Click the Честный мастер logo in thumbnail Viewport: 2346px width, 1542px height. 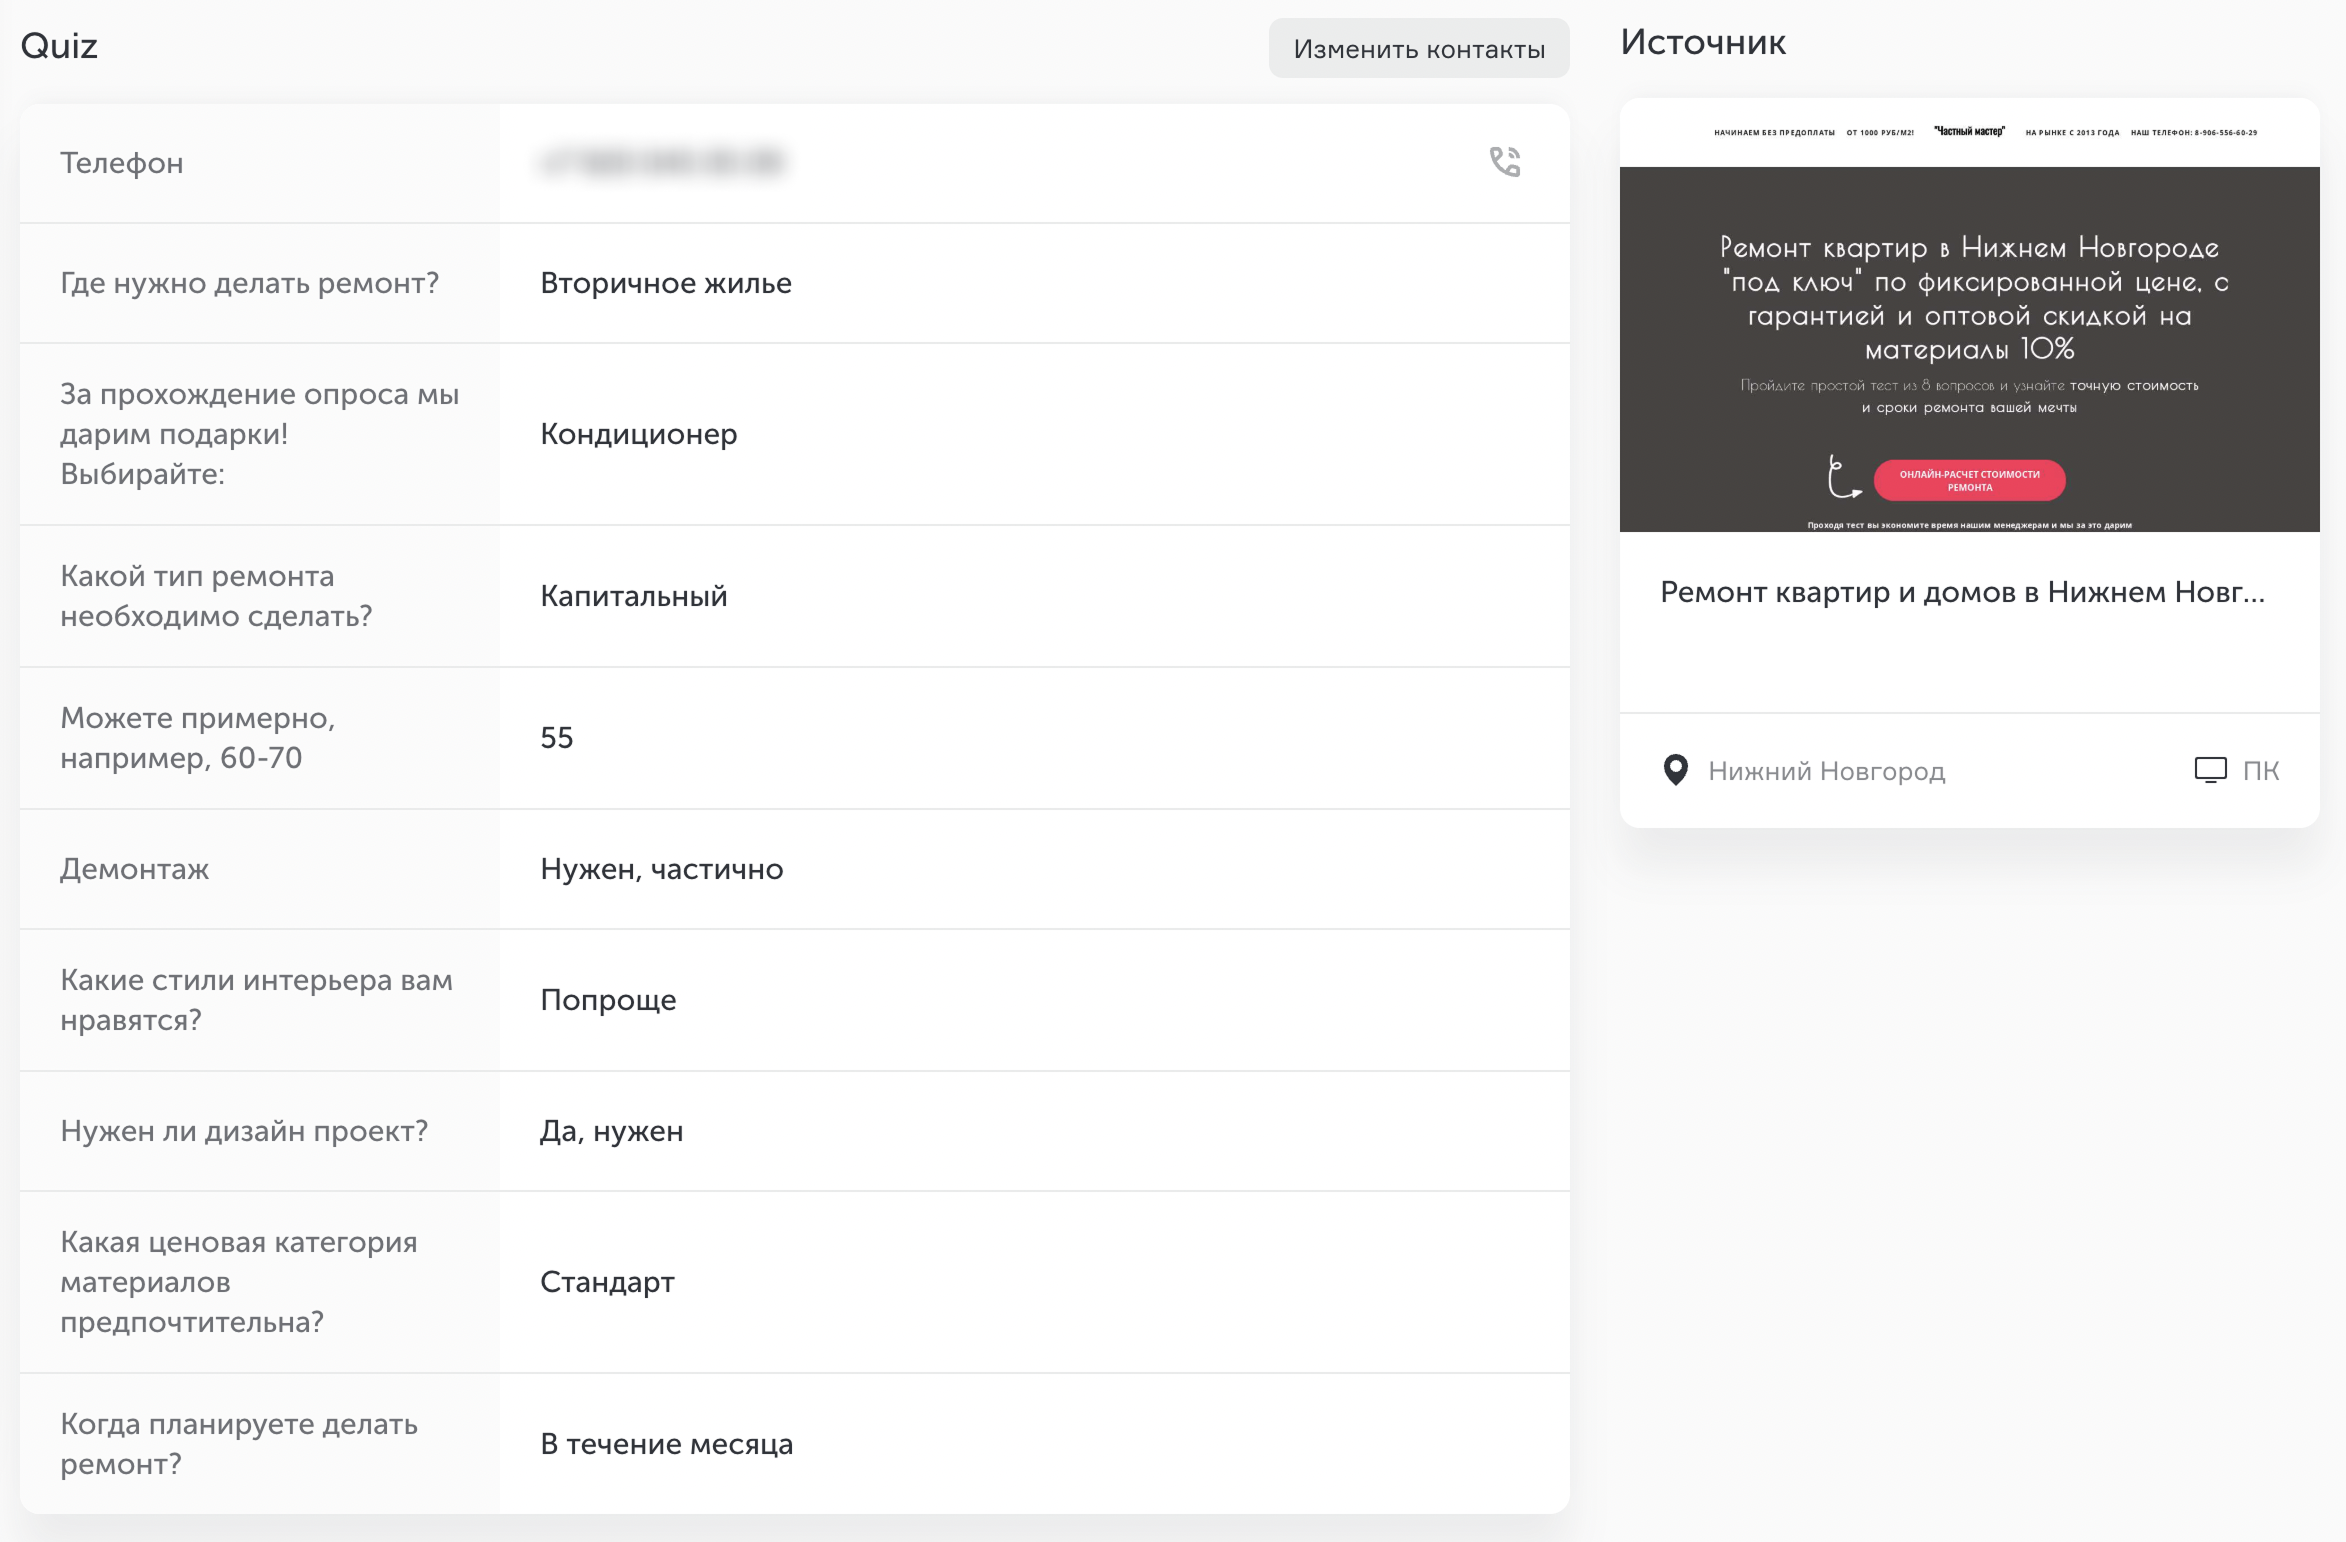1969,131
